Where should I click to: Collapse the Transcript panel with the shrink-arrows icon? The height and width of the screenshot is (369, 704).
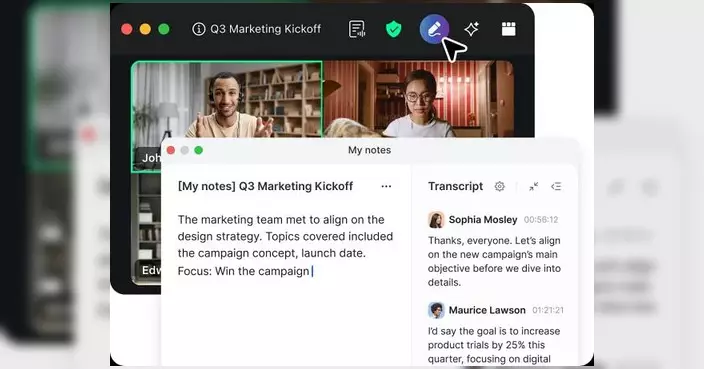(x=533, y=186)
